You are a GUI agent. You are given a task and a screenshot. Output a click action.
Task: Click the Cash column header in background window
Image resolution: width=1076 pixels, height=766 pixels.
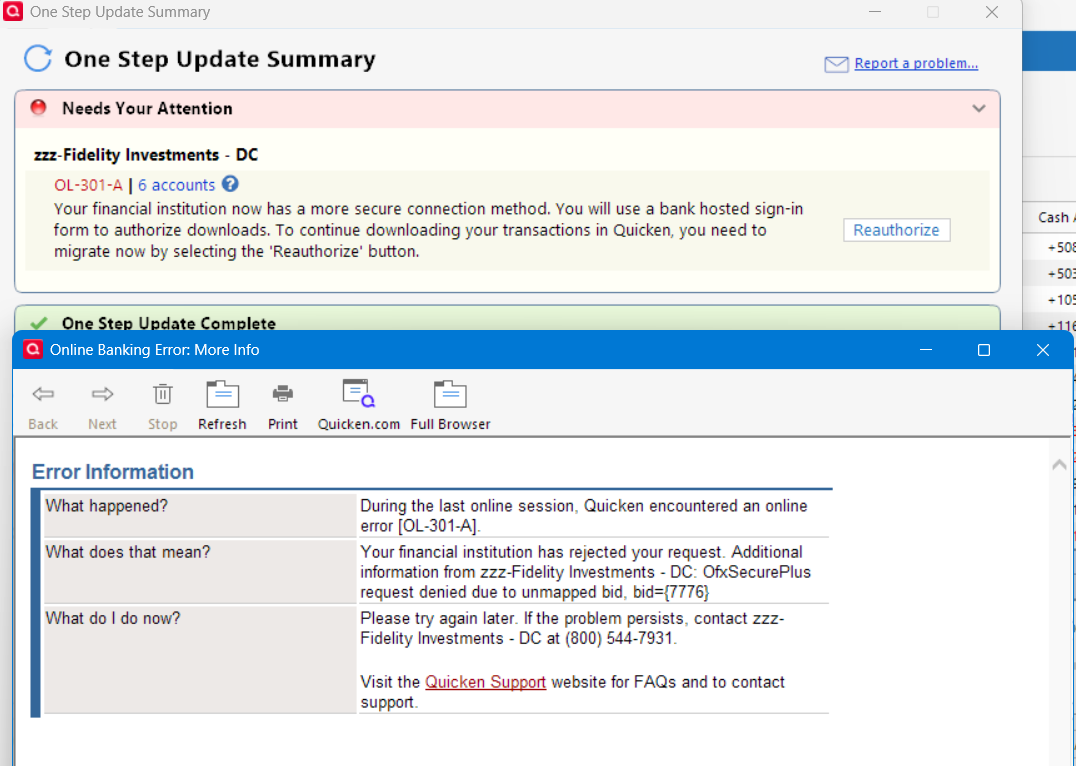tap(1056, 217)
